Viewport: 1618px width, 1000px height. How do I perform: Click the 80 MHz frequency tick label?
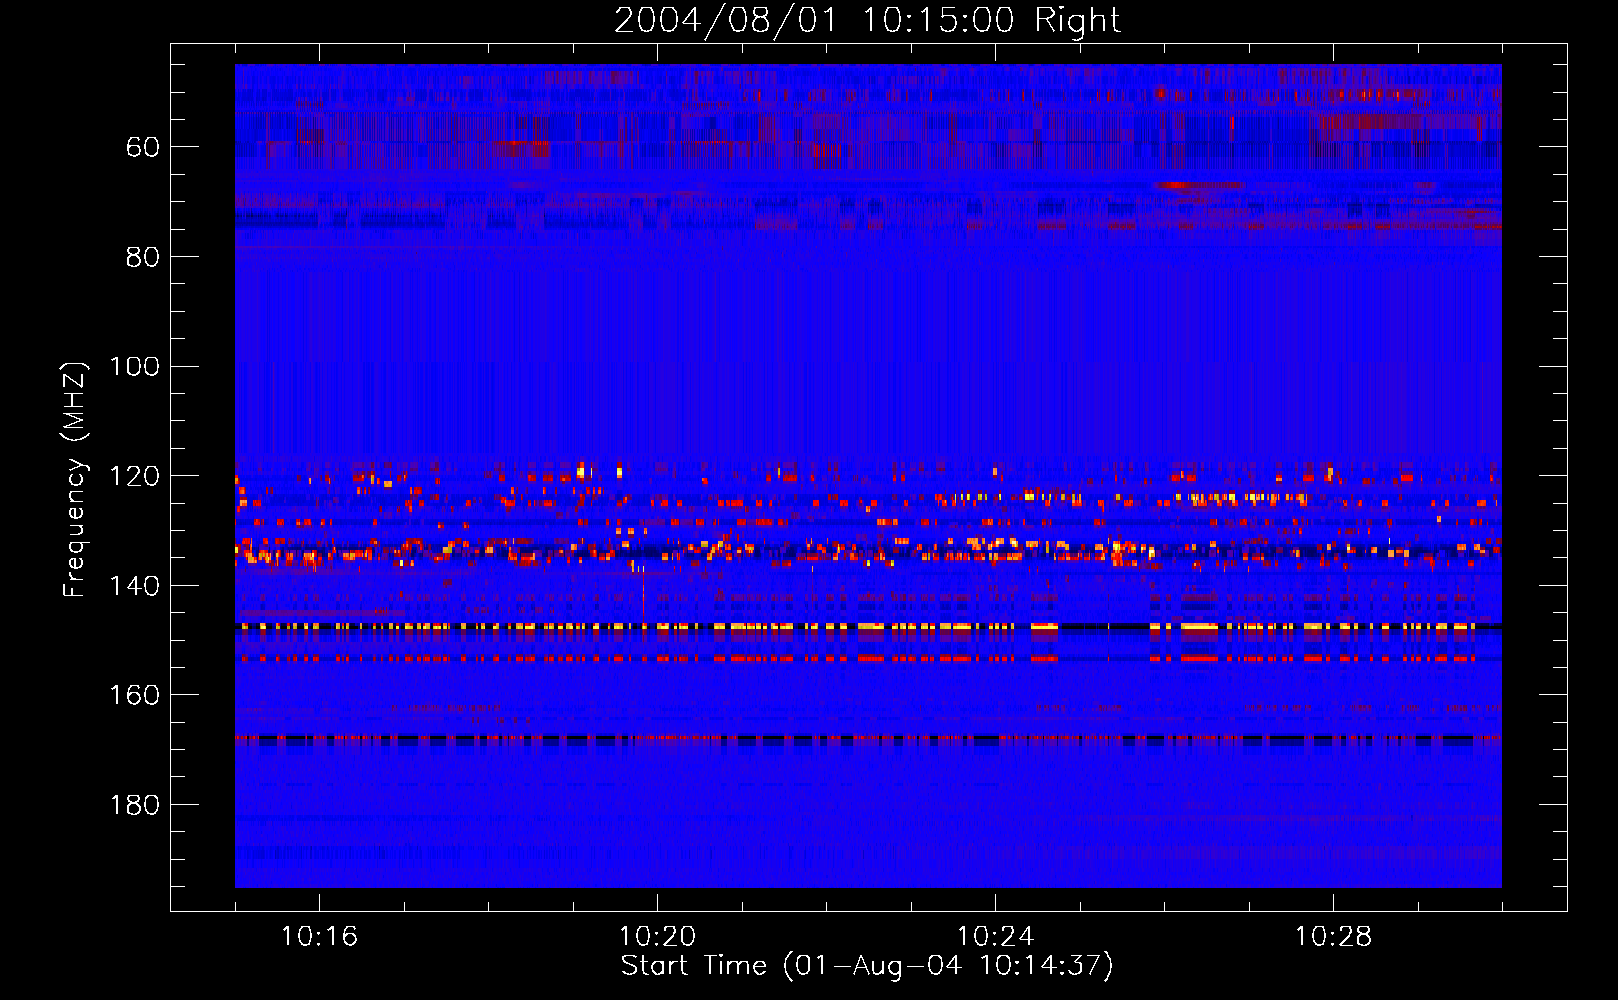[143, 257]
